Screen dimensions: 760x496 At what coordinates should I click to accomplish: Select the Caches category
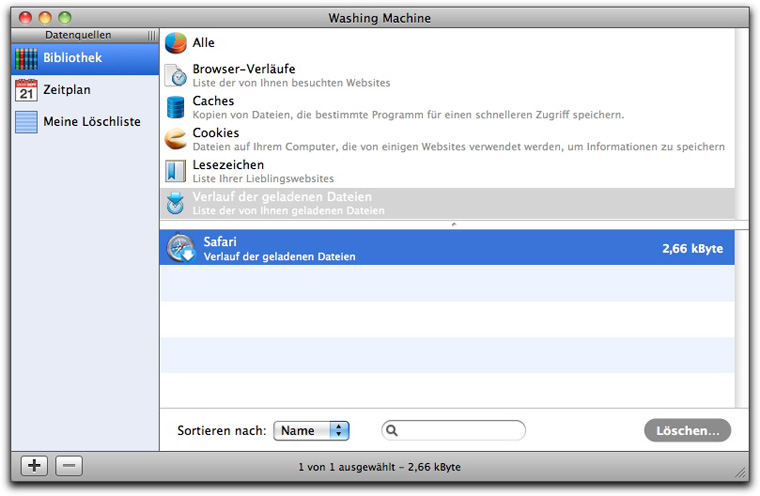(447, 107)
